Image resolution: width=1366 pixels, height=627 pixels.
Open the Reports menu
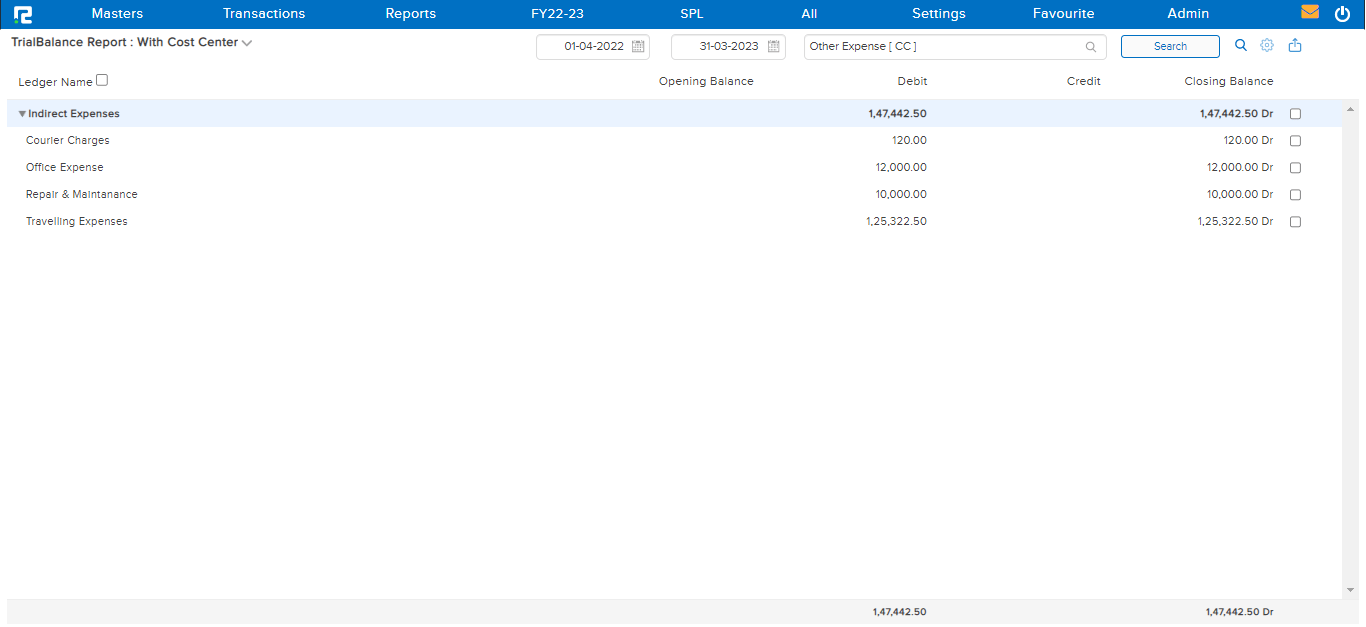click(x=410, y=14)
